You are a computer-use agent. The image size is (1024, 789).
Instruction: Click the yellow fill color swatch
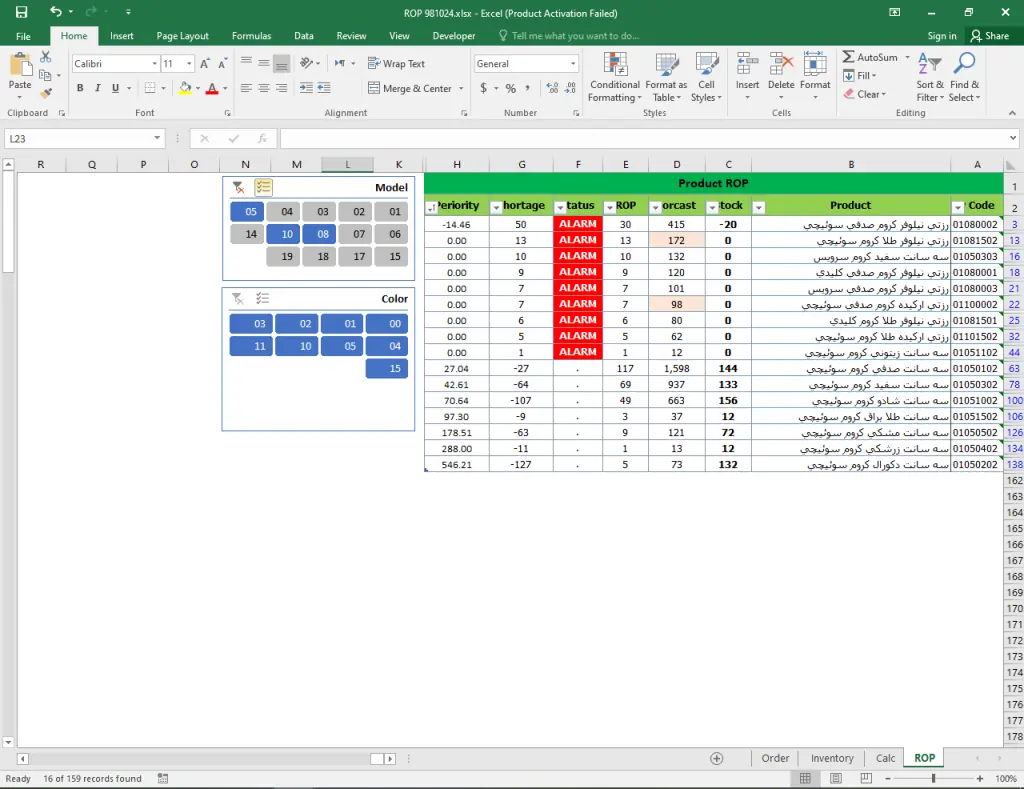pyautogui.click(x=185, y=89)
